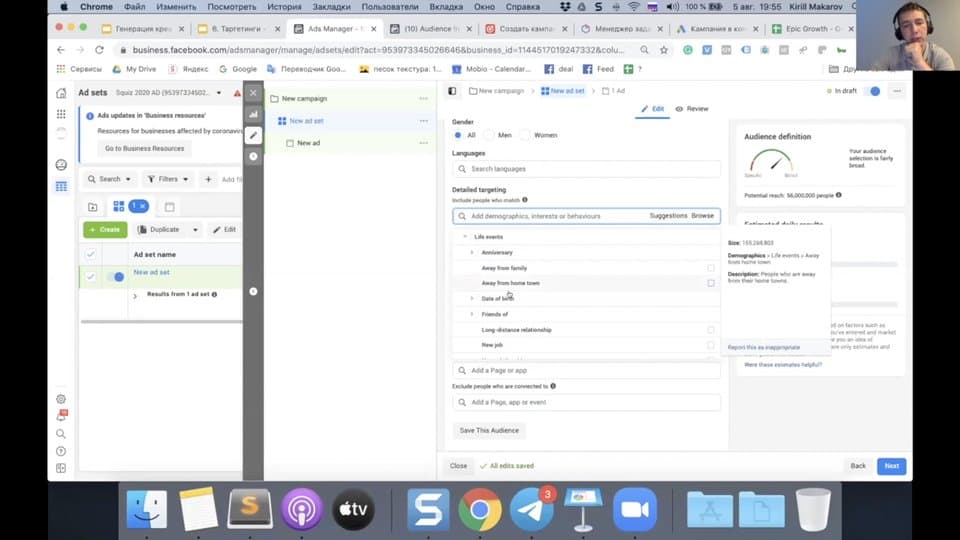Open the Duplicate dropdown arrow
This screenshot has width=960, height=540.
tap(195, 230)
